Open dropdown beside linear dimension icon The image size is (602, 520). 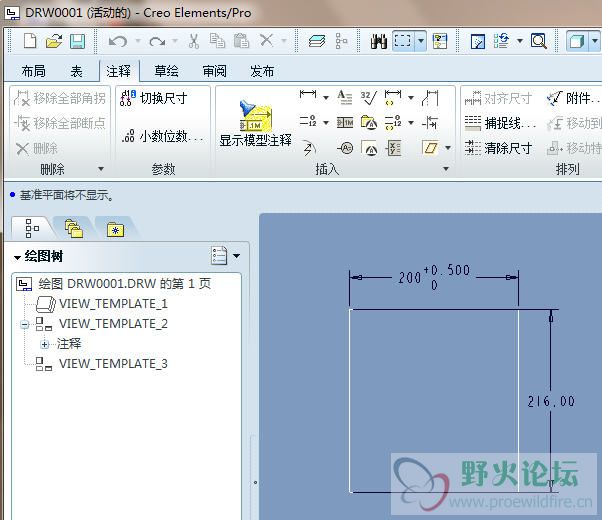326,98
